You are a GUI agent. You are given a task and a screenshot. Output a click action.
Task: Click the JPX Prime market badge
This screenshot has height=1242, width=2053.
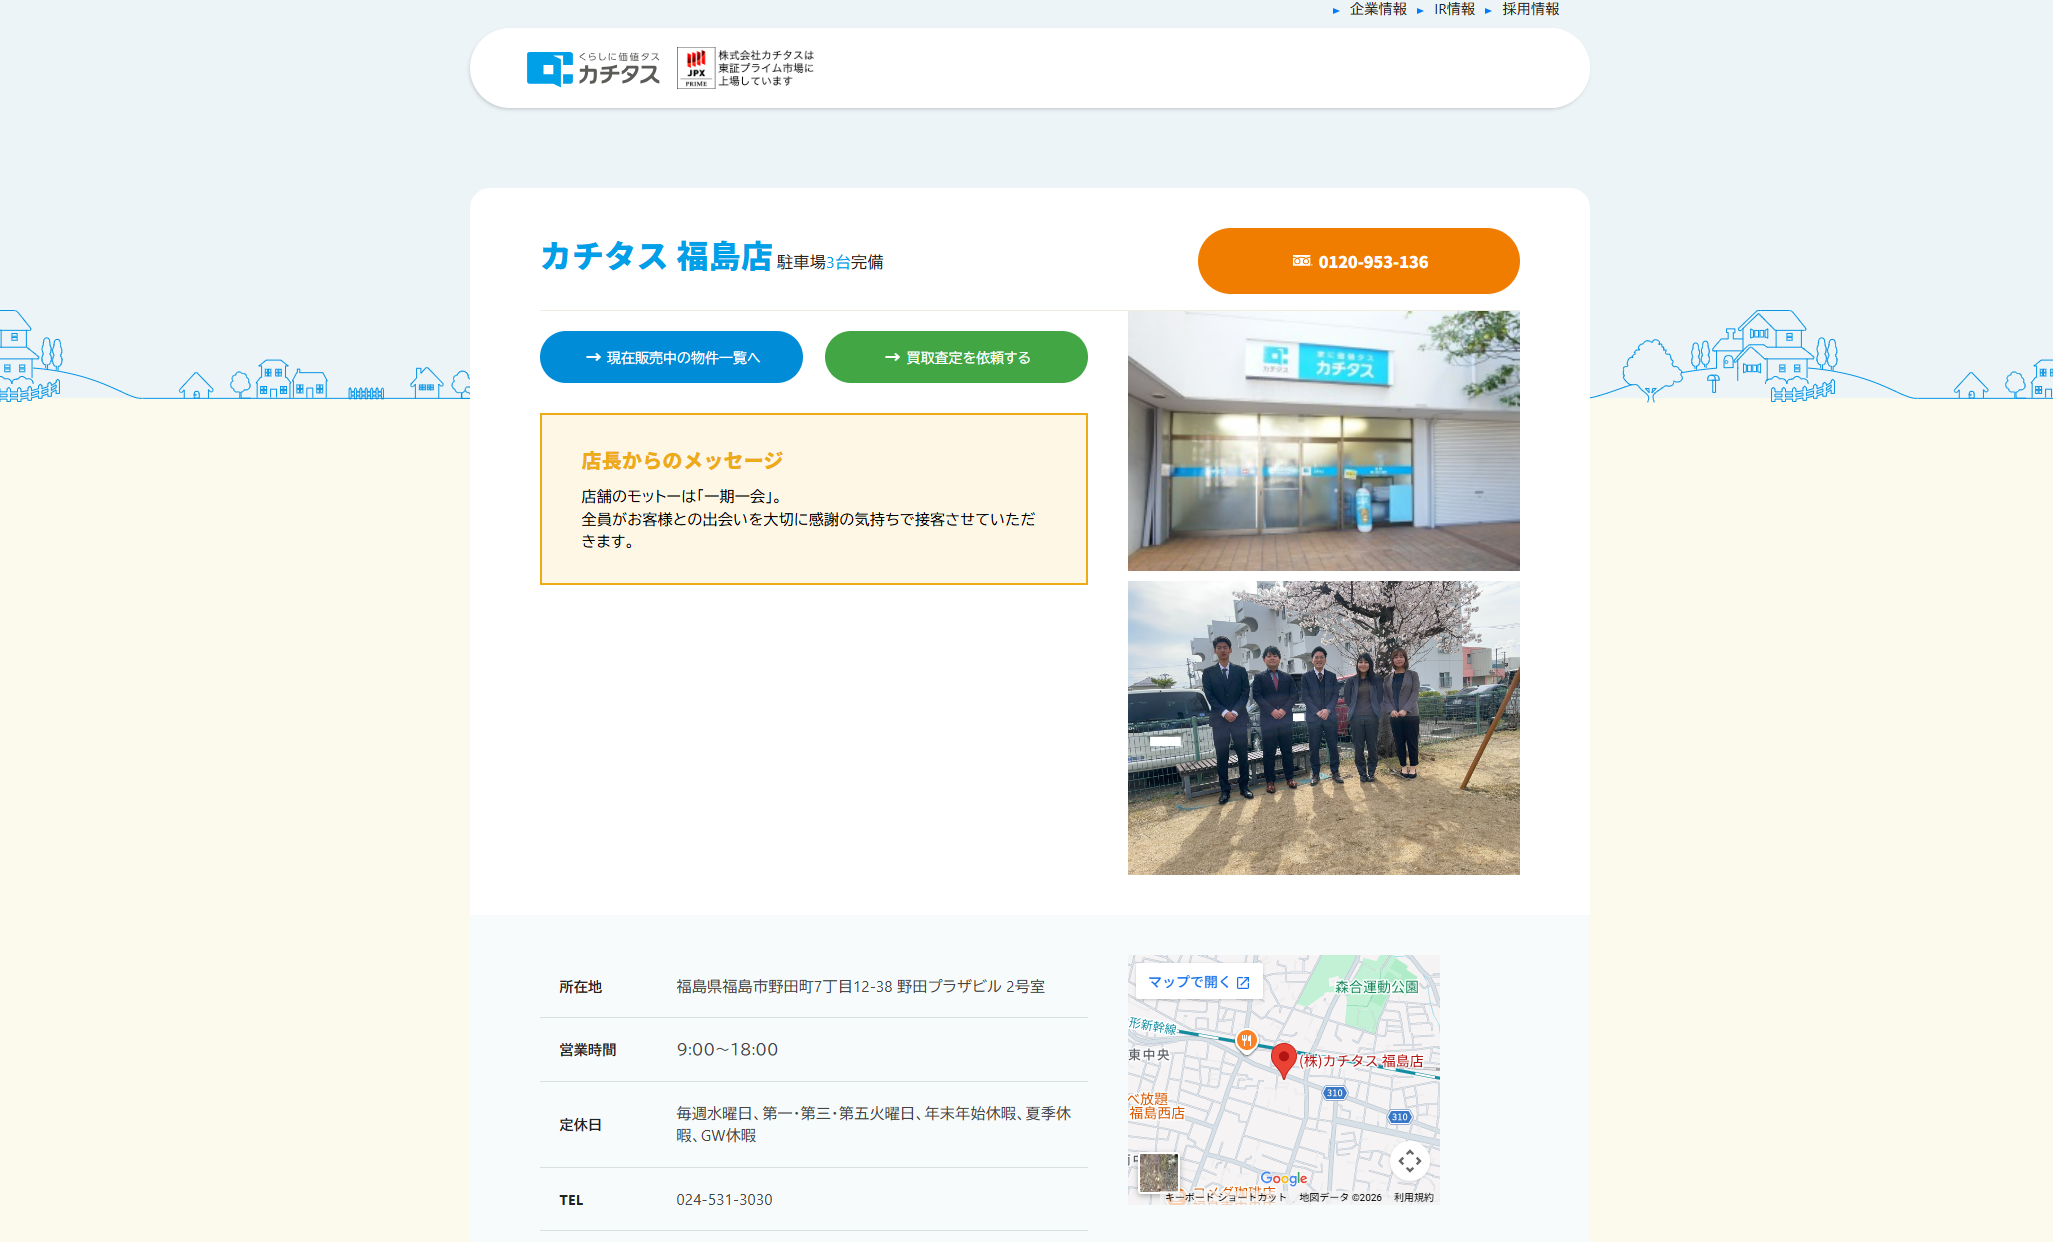click(696, 68)
